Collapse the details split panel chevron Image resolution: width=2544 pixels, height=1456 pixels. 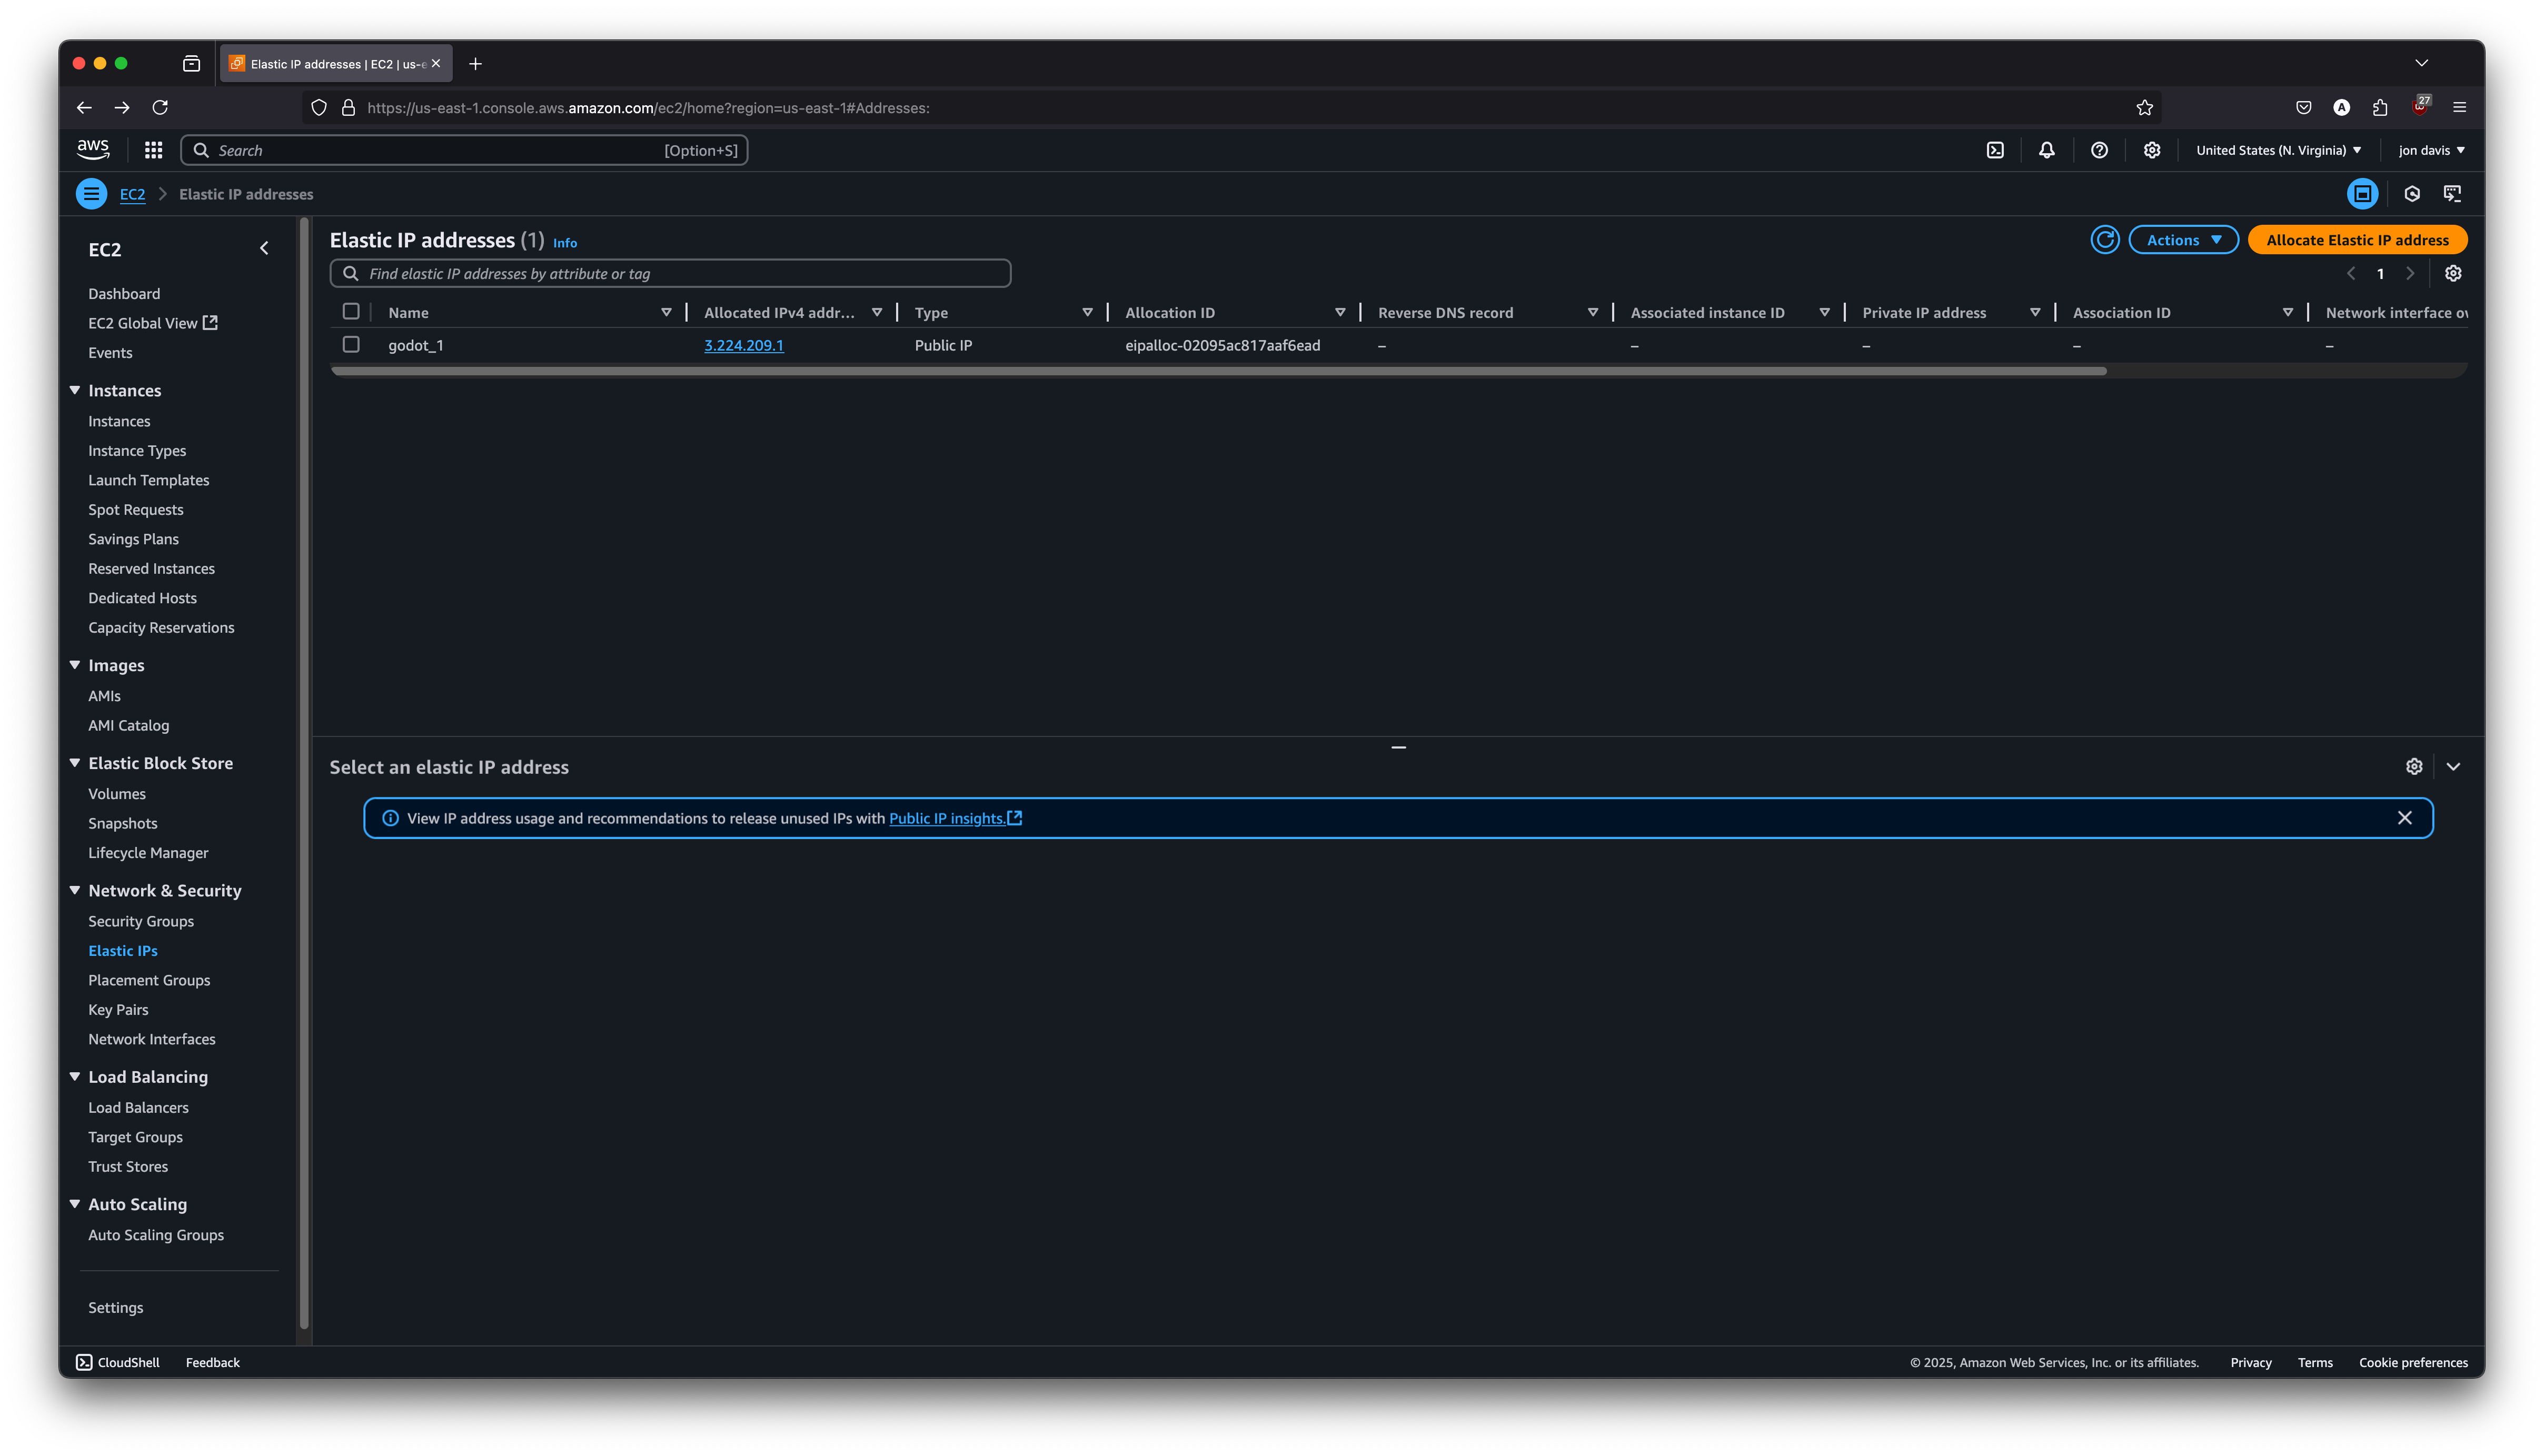[x=2452, y=767]
